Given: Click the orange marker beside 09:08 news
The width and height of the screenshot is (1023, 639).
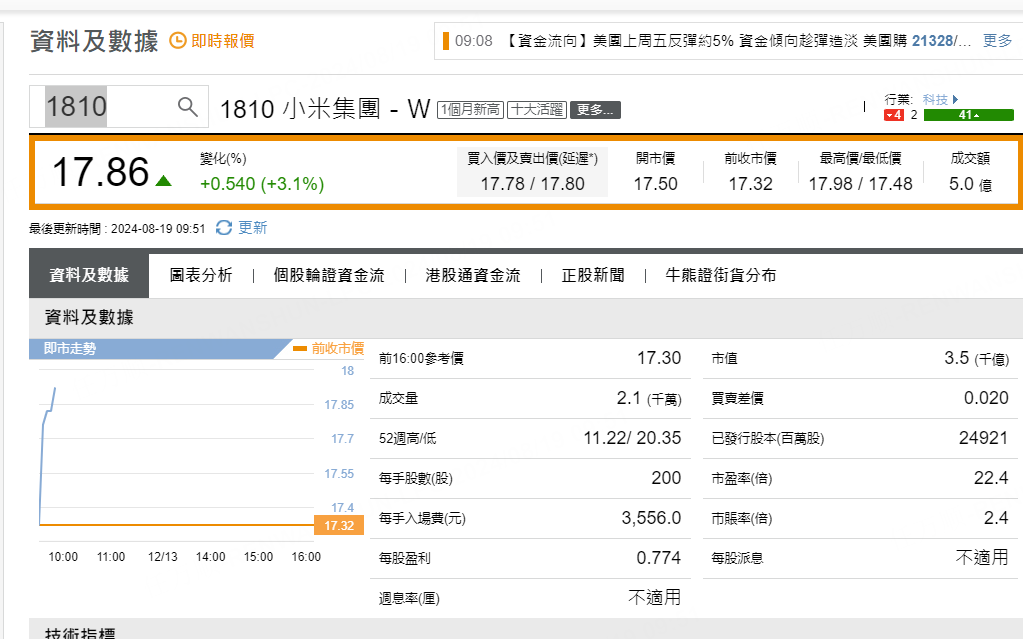Looking at the screenshot, I should [x=446, y=40].
